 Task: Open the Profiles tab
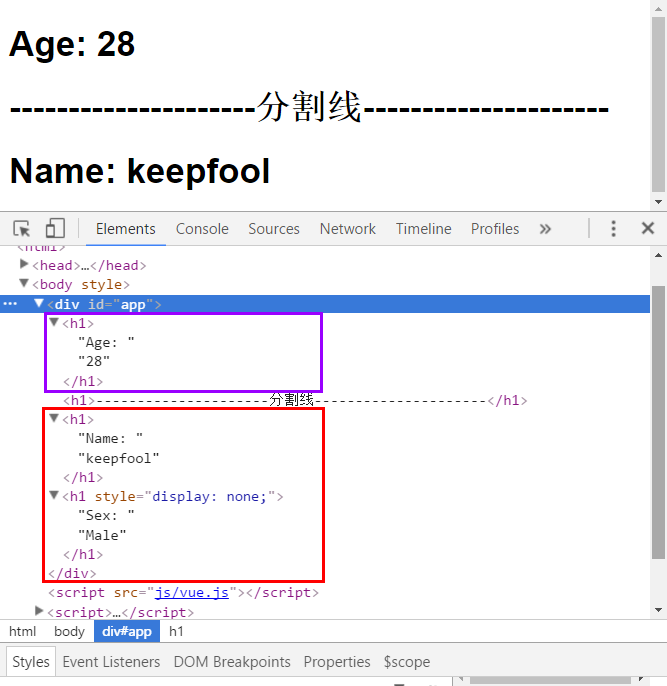point(495,229)
